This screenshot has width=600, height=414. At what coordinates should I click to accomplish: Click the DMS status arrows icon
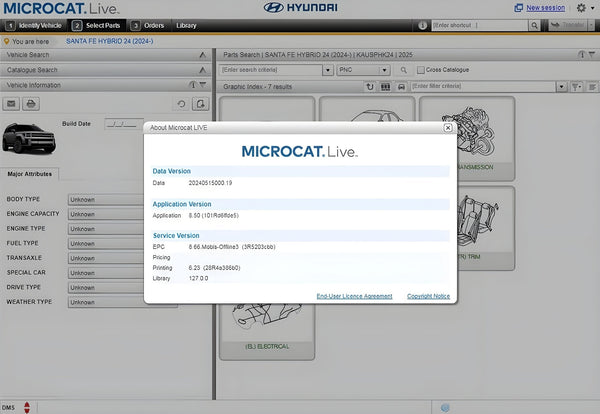[x=27, y=407]
